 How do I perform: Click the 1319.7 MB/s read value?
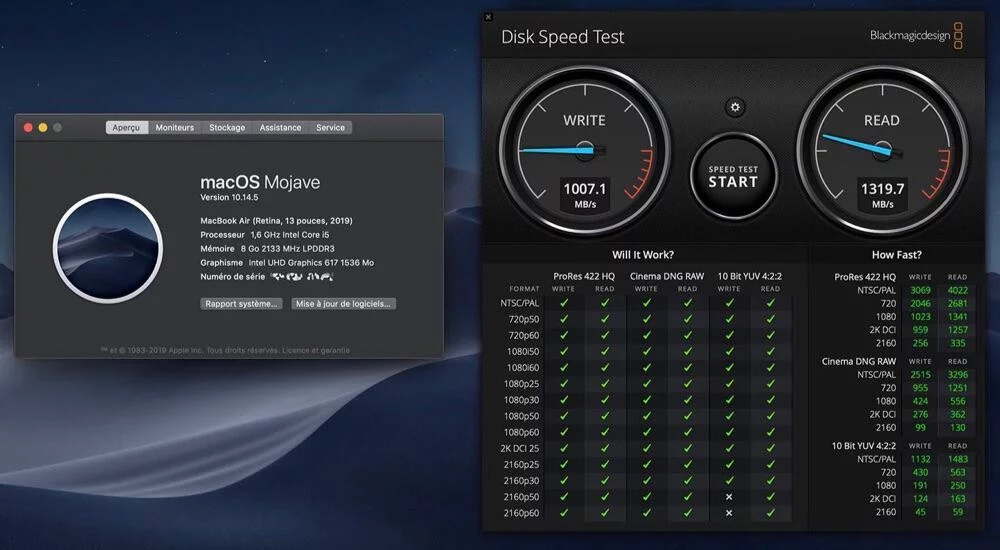(883, 195)
